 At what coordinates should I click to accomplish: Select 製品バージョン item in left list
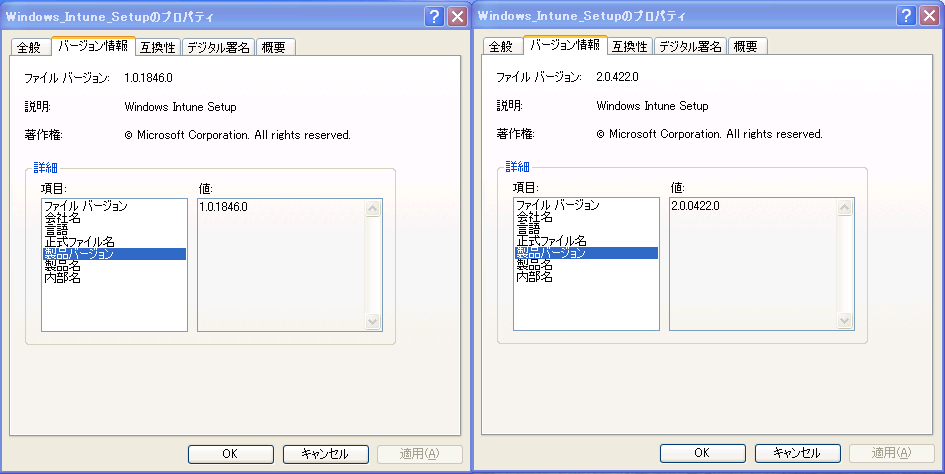[x=115, y=254]
